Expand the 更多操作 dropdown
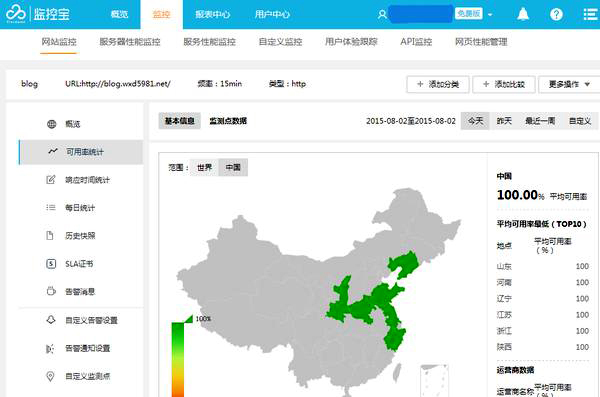Image resolution: width=600 pixels, height=397 pixels. point(569,84)
